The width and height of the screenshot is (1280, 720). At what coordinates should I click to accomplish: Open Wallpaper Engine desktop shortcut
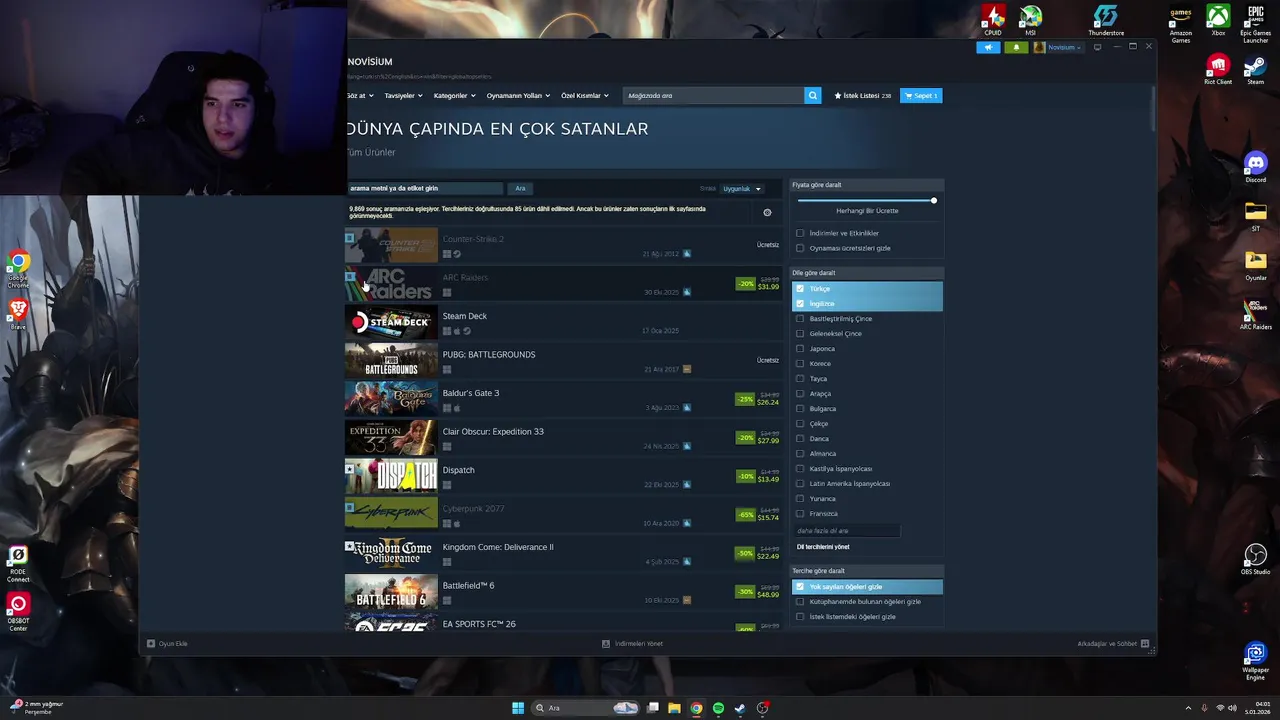click(1256, 660)
